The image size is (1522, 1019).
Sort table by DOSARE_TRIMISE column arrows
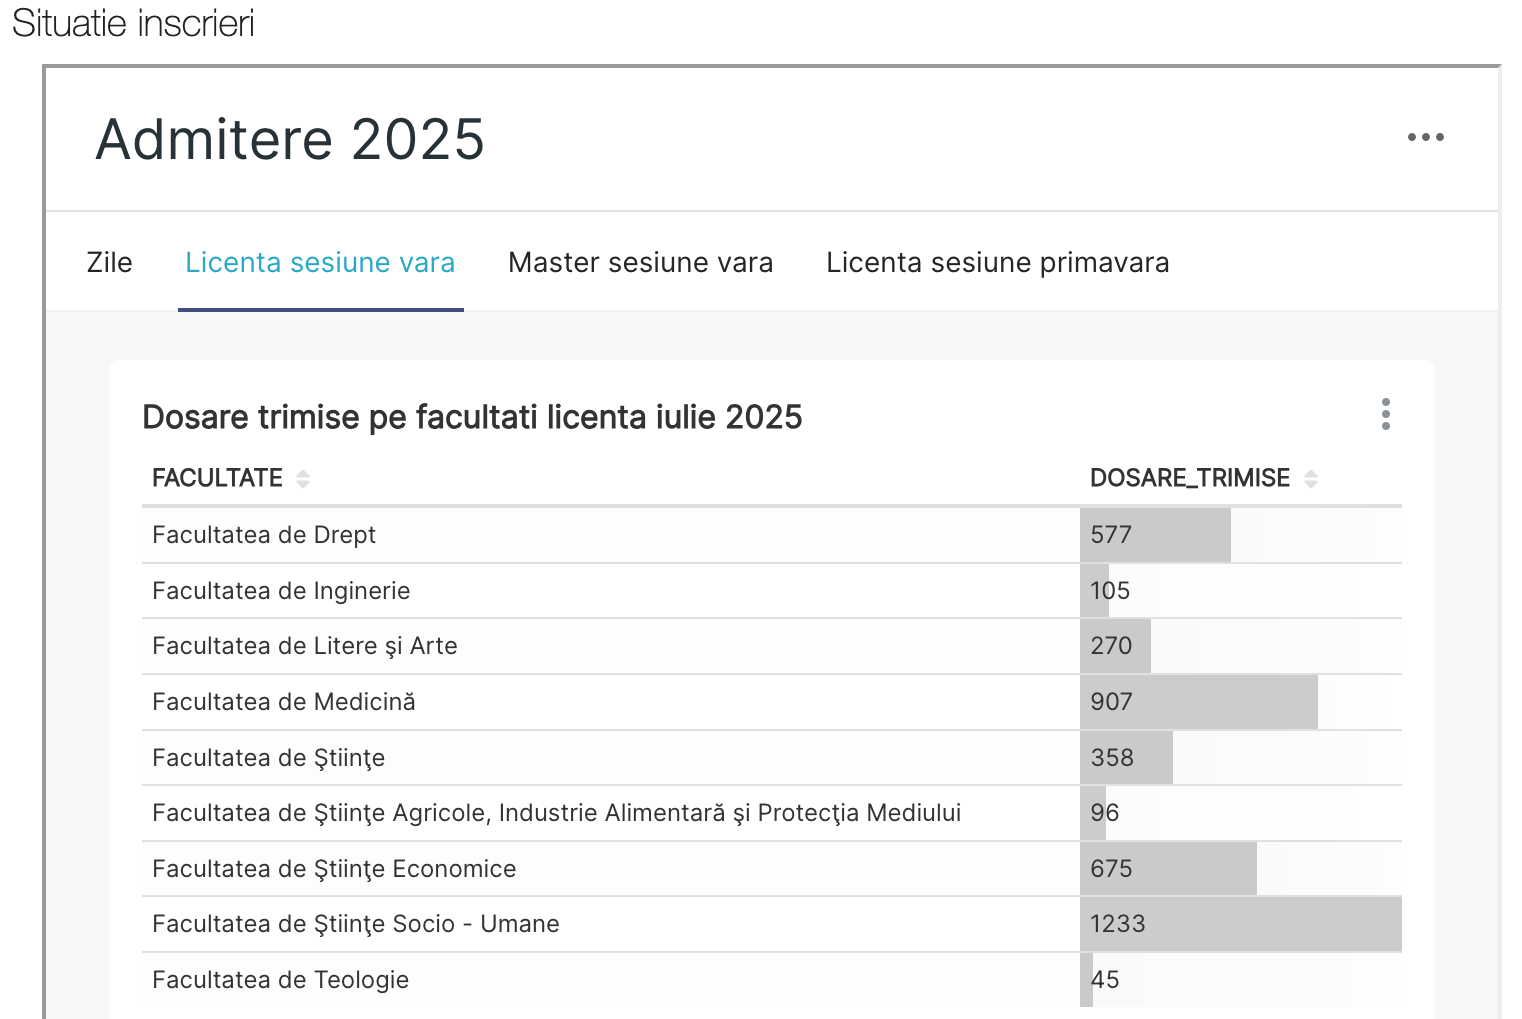pyautogui.click(x=1310, y=479)
